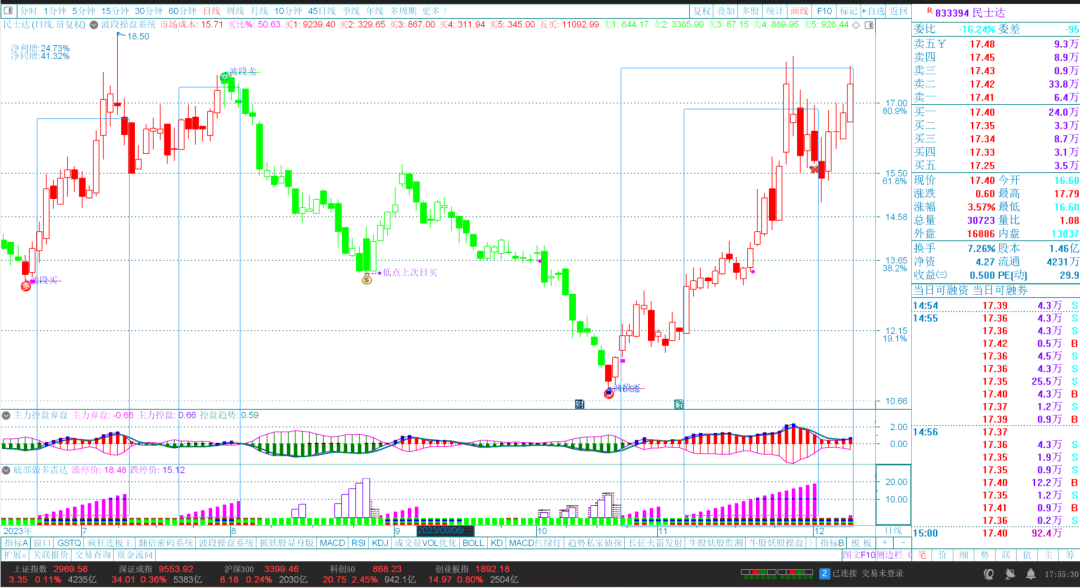The width and height of the screenshot is (1080, 588).
Task: Click the red signal marker at the October low
Action: pos(608,393)
